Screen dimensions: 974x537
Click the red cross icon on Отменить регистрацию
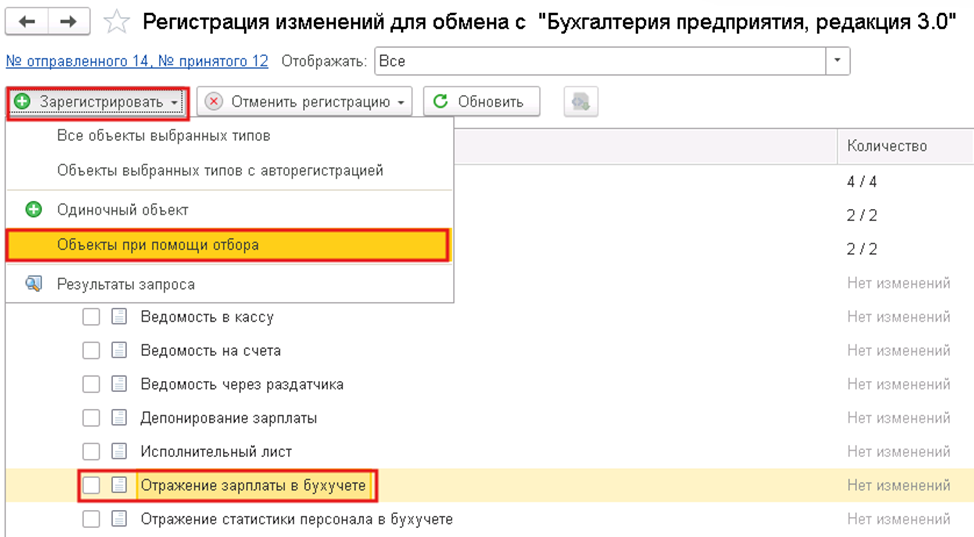click(214, 101)
